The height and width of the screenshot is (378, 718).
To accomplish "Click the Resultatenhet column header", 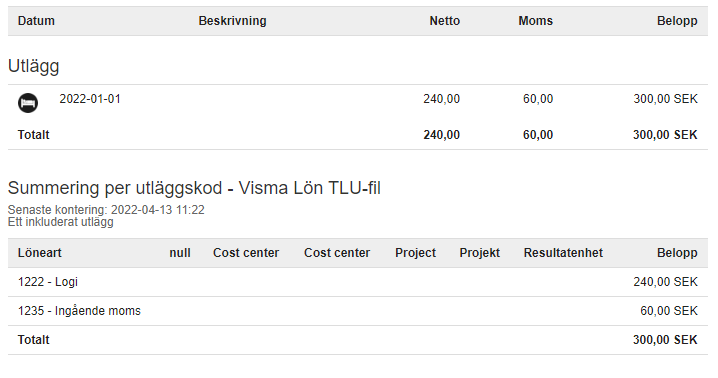I will (x=563, y=253).
